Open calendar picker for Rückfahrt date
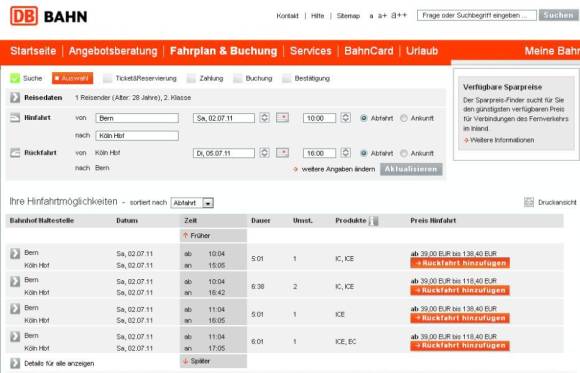Image resolution: width=580 pixels, height=373 pixels. click(283, 152)
